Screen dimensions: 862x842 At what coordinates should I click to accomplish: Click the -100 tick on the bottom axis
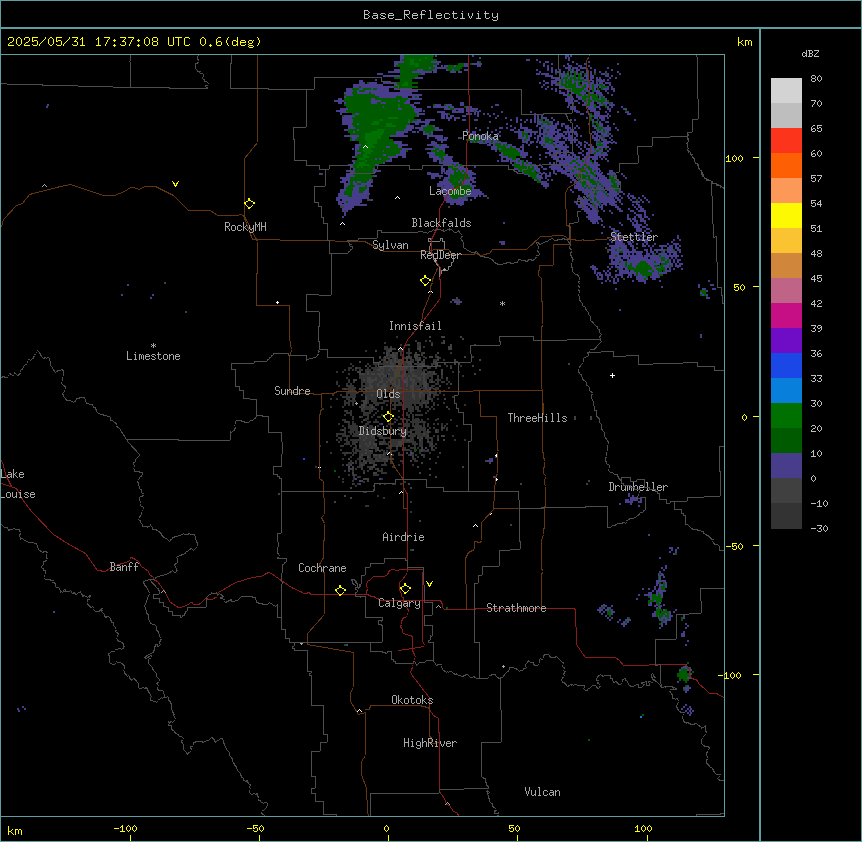pyautogui.click(x=125, y=828)
